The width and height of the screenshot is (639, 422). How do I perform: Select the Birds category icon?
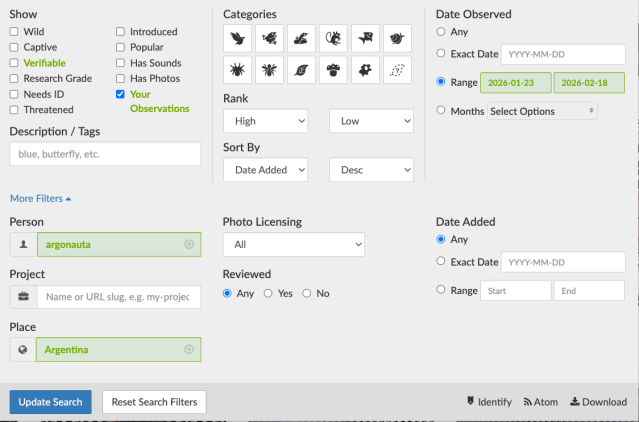click(x=237, y=38)
